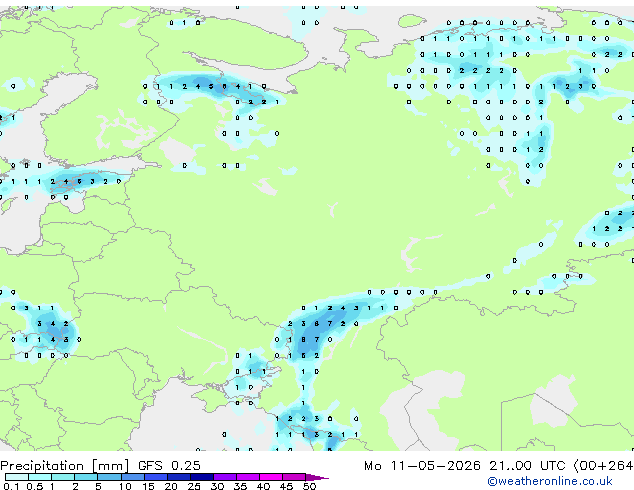The width and height of the screenshot is (634, 490).
Task: Click the '40' legend scale label
Action: click(263, 486)
